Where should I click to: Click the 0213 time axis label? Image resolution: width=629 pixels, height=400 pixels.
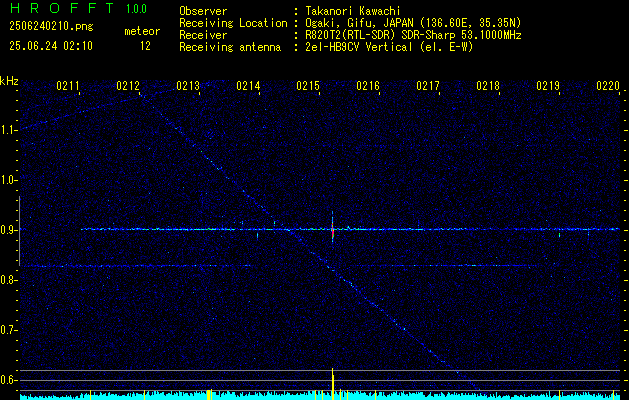pos(188,86)
